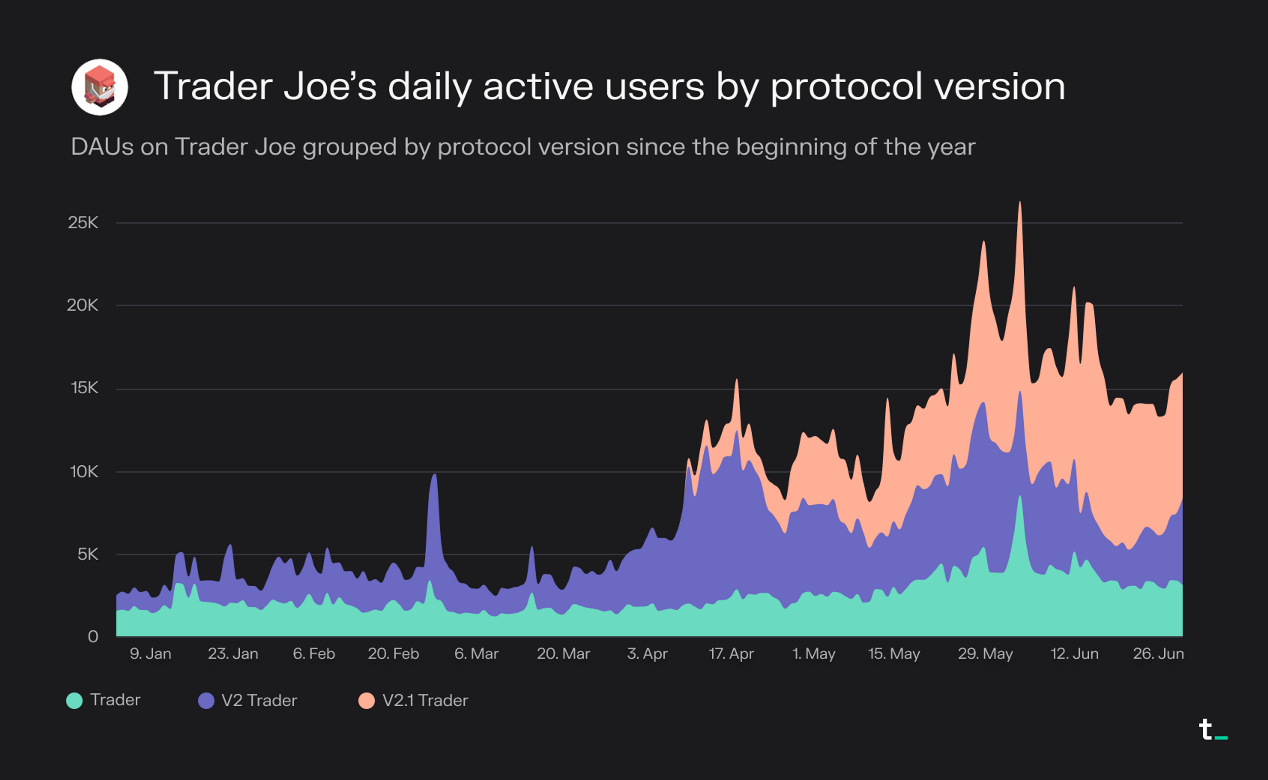Click the purple V2 Trader legend dot
The height and width of the screenshot is (780, 1268).
pyautogui.click(x=206, y=701)
